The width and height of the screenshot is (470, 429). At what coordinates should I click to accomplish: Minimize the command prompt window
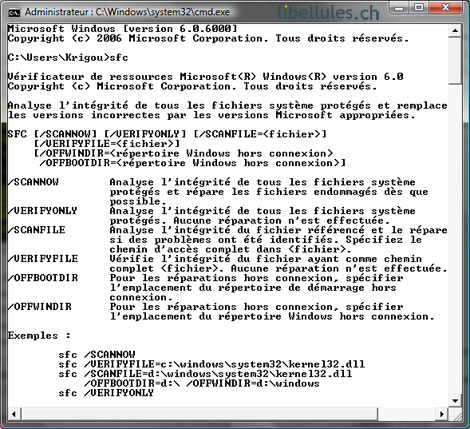[x=400, y=7]
